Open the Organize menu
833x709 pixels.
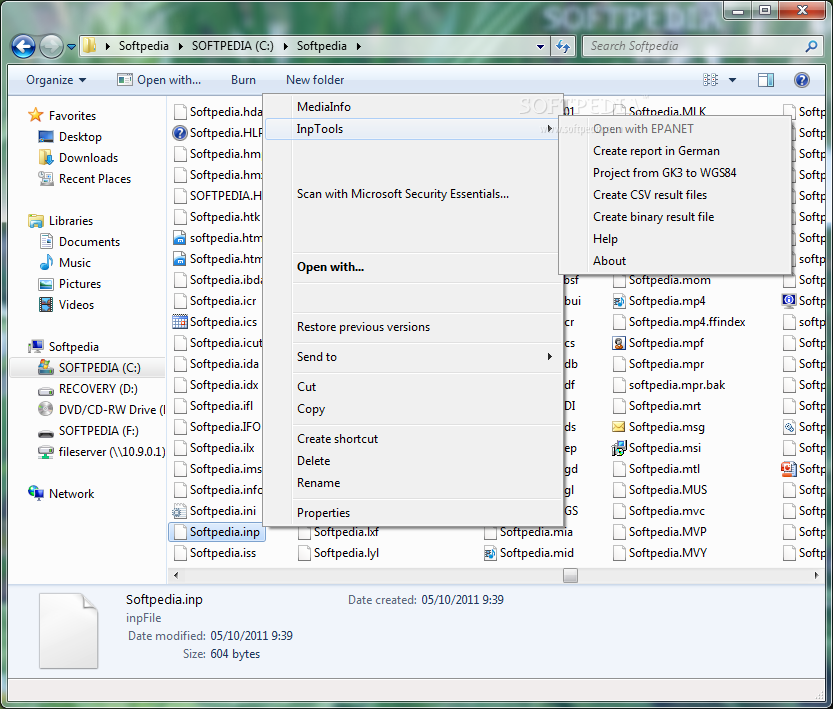click(x=56, y=80)
